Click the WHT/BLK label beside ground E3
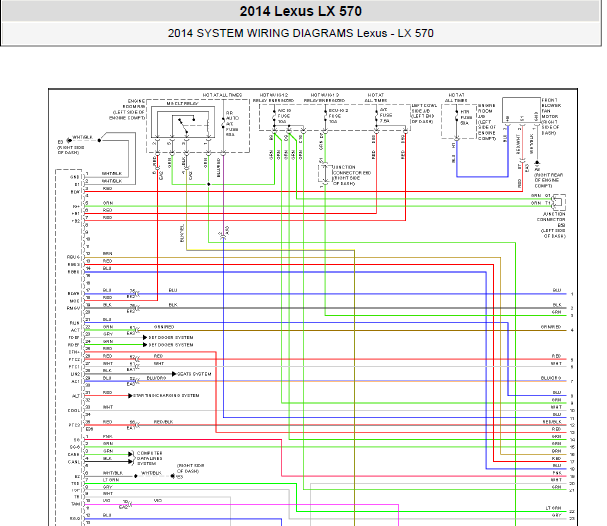This screenshot has width=607, height=526. tap(82, 137)
